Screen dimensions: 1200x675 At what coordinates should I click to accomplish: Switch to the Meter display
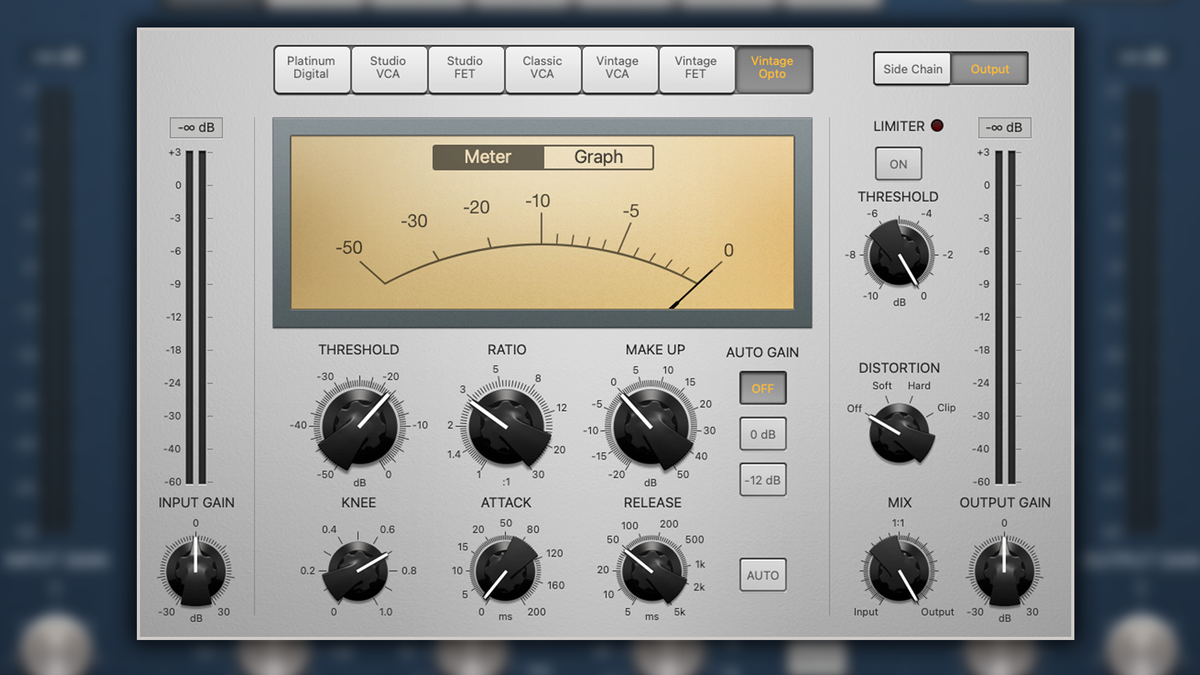[x=487, y=157]
